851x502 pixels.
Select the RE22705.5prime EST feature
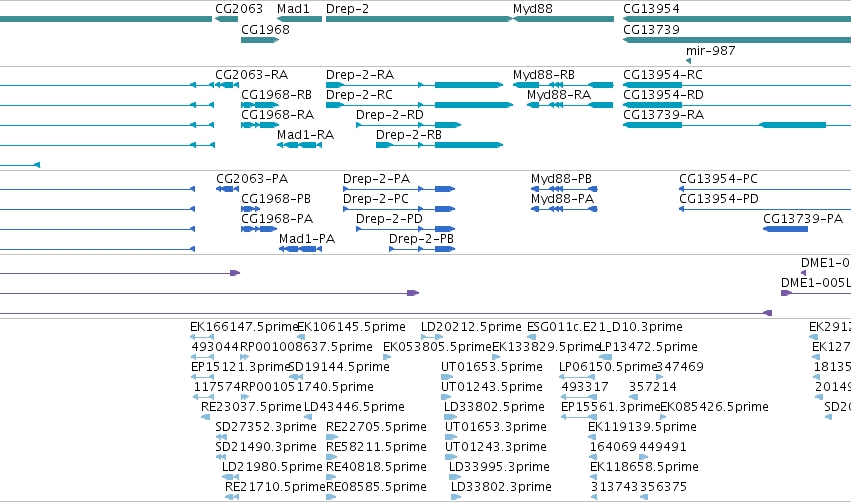[x=332, y=437]
